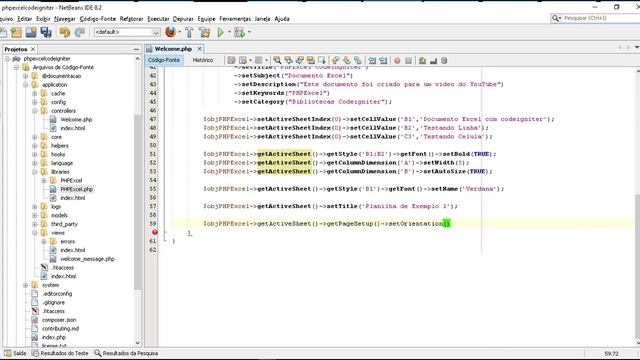Open the Ferramentas menu
Image resolution: width=640 pixels, height=360 pixels.
(235, 19)
